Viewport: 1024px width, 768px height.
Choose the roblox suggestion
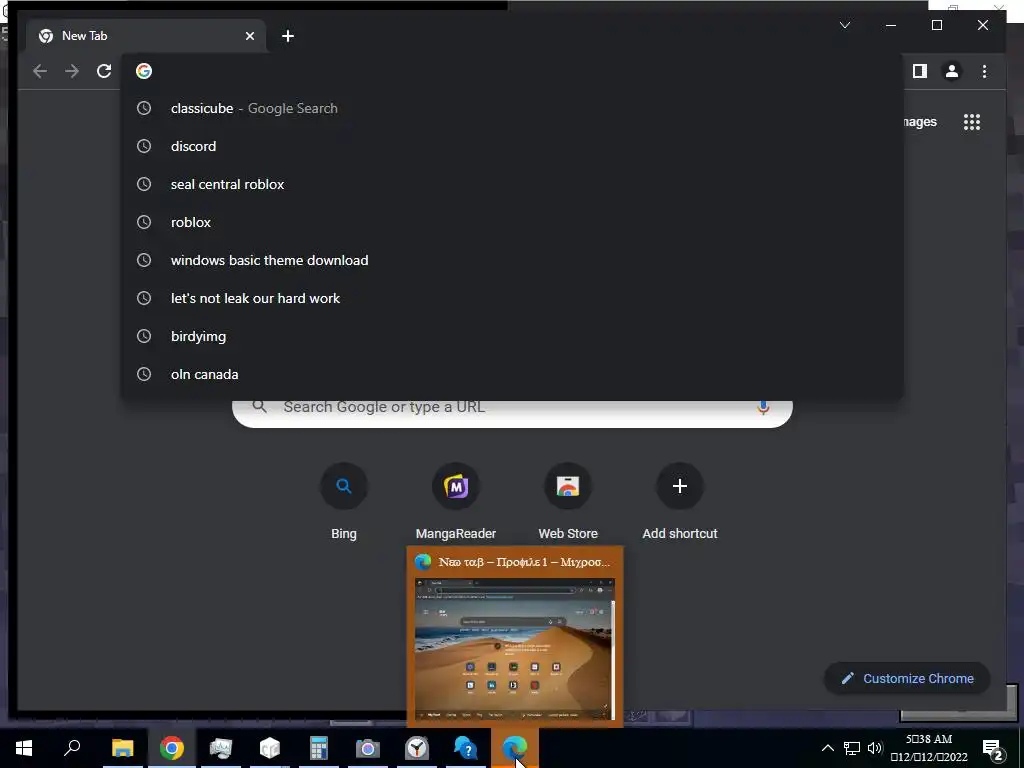[512, 222]
